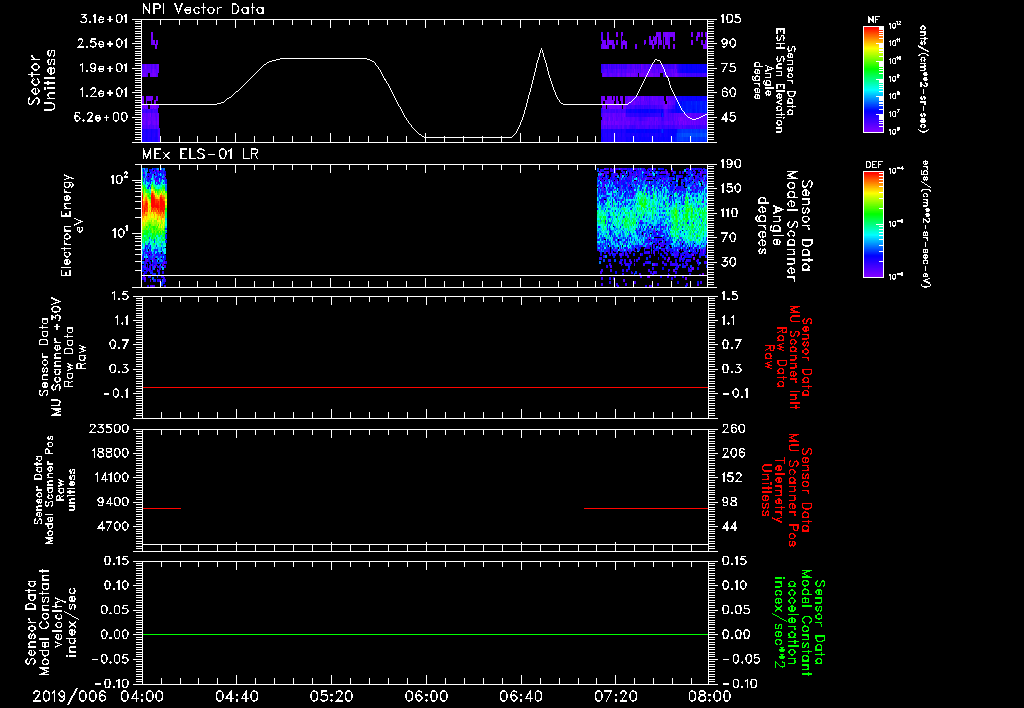Click the '07:20' time axis label
This screenshot has width=1024, height=708.
pyautogui.click(x=616, y=696)
